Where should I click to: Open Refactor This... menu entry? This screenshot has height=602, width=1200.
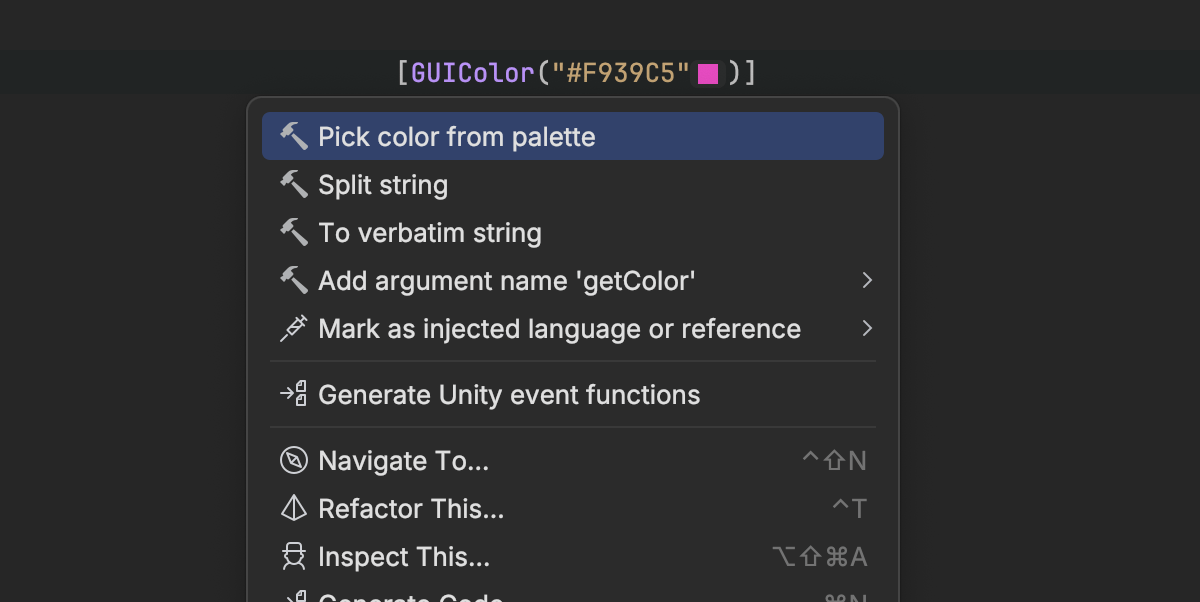click(x=411, y=509)
